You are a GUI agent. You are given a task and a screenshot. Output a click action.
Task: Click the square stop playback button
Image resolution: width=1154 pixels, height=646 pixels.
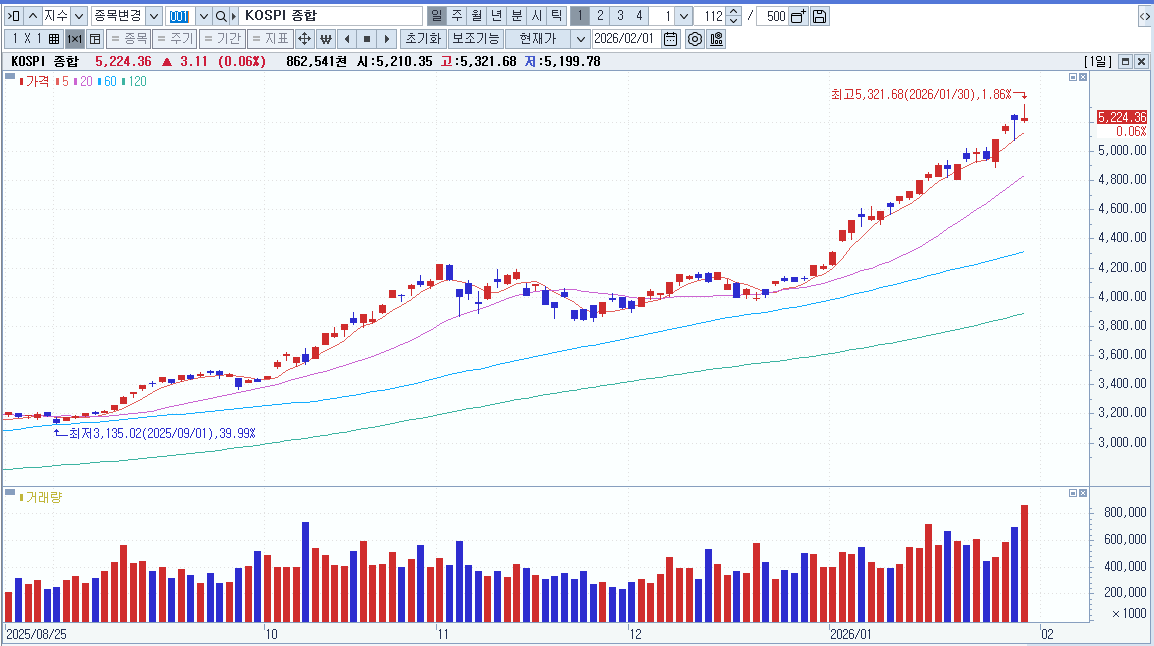point(367,39)
